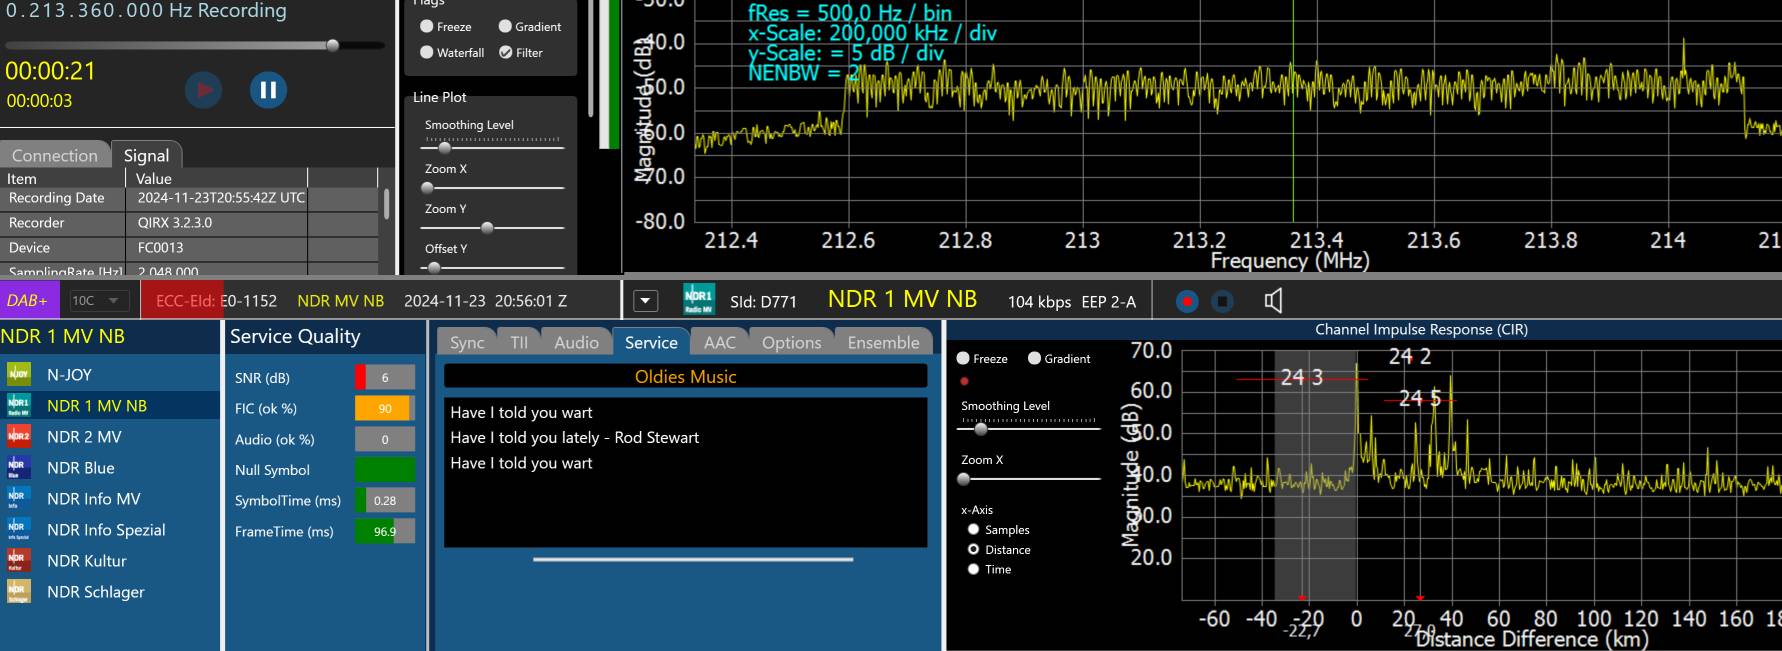The height and width of the screenshot is (651, 1782).
Task: Click the NDR Schlager station logo
Action: pos(18,592)
